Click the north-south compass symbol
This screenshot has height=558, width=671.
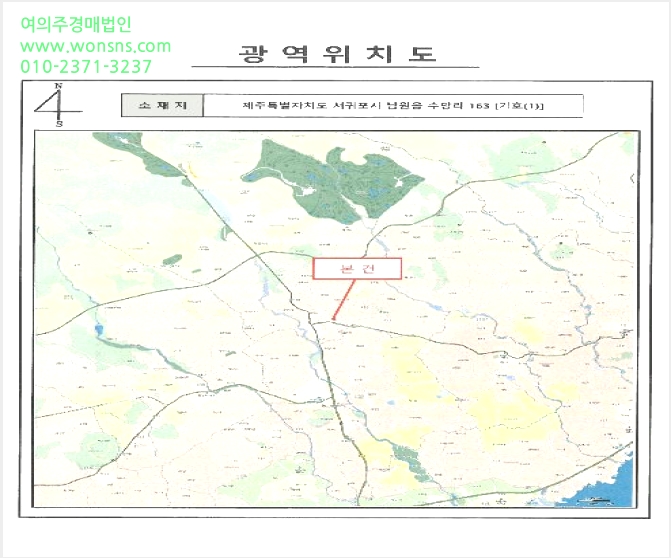tap(57, 105)
